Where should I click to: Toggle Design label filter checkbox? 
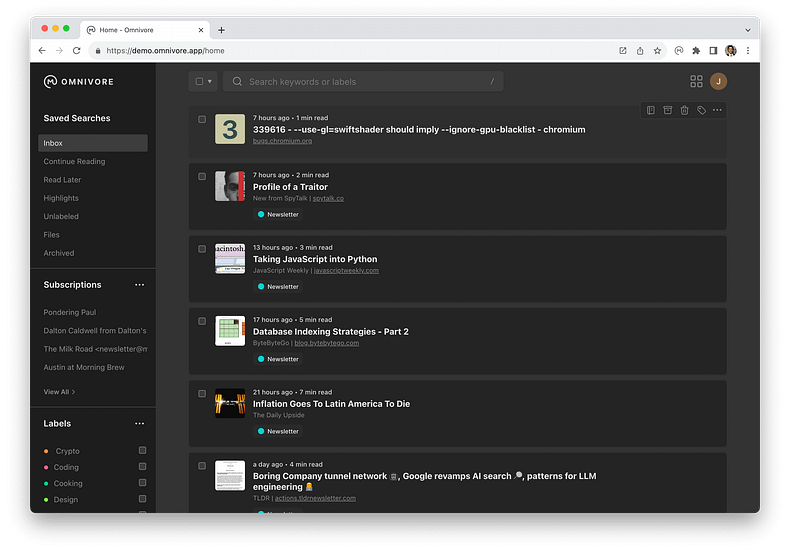click(x=143, y=499)
